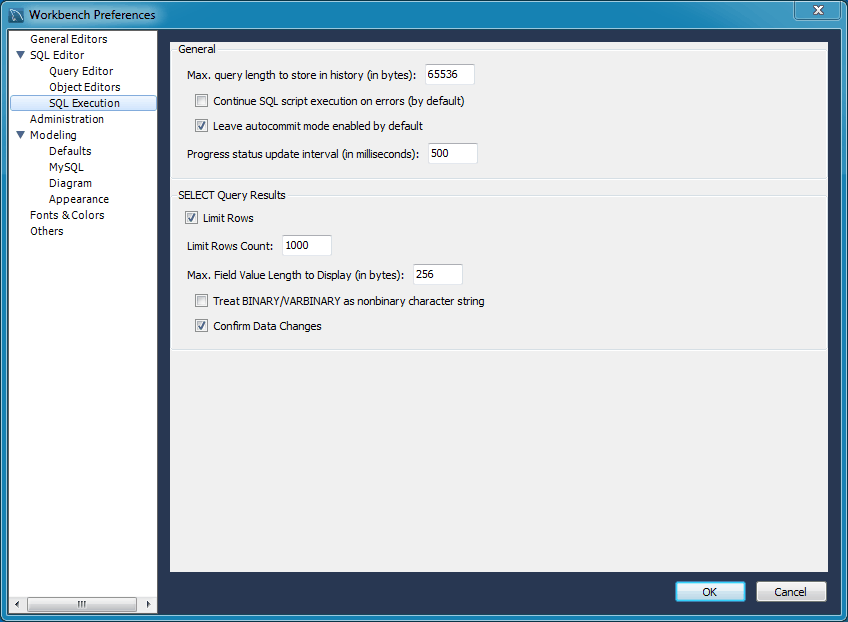Enable Treat BINARY/VARBINARY as nonbinary string
The width and height of the screenshot is (848, 622).
point(201,301)
